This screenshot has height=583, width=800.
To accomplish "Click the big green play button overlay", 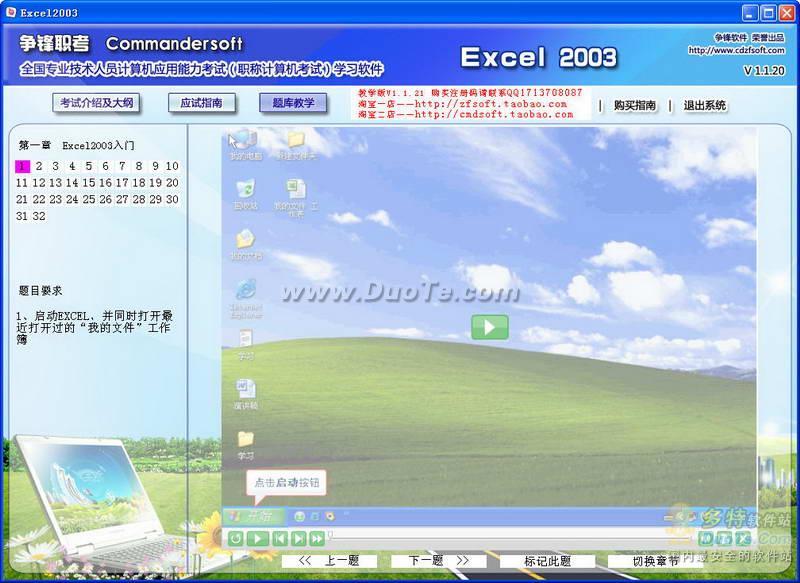I will coord(489,327).
